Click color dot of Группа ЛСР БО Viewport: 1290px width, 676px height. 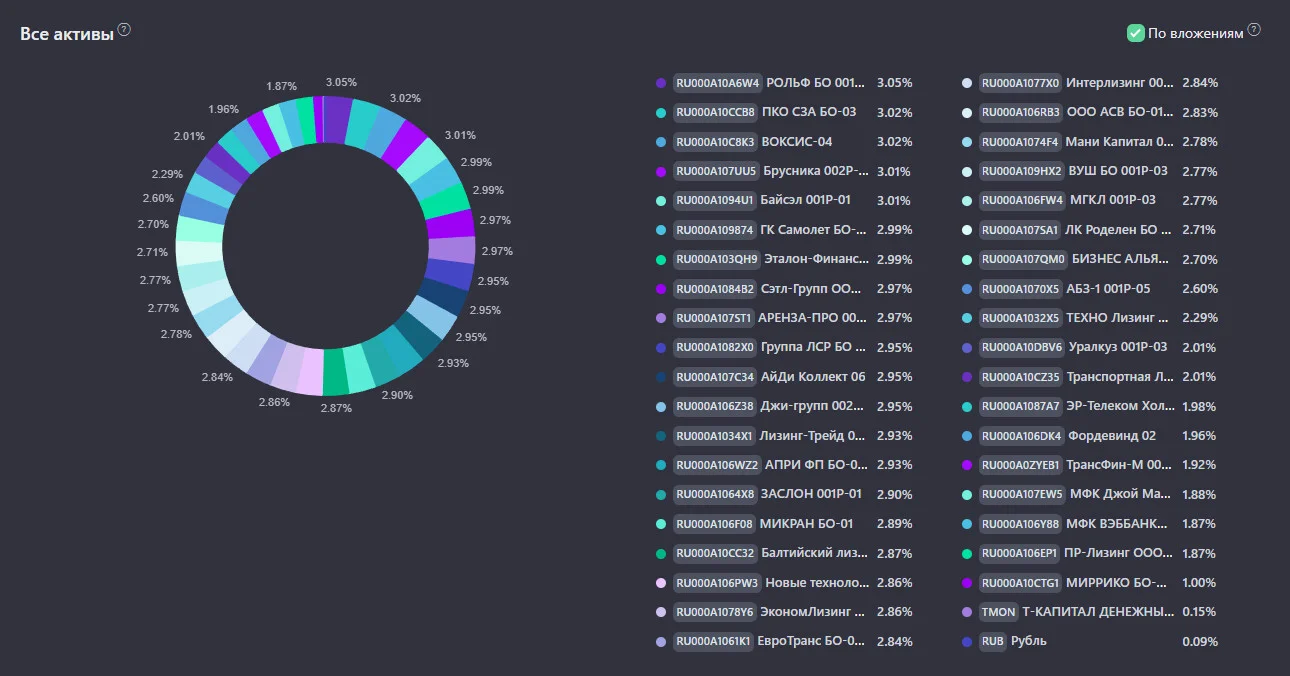pyautogui.click(x=661, y=348)
